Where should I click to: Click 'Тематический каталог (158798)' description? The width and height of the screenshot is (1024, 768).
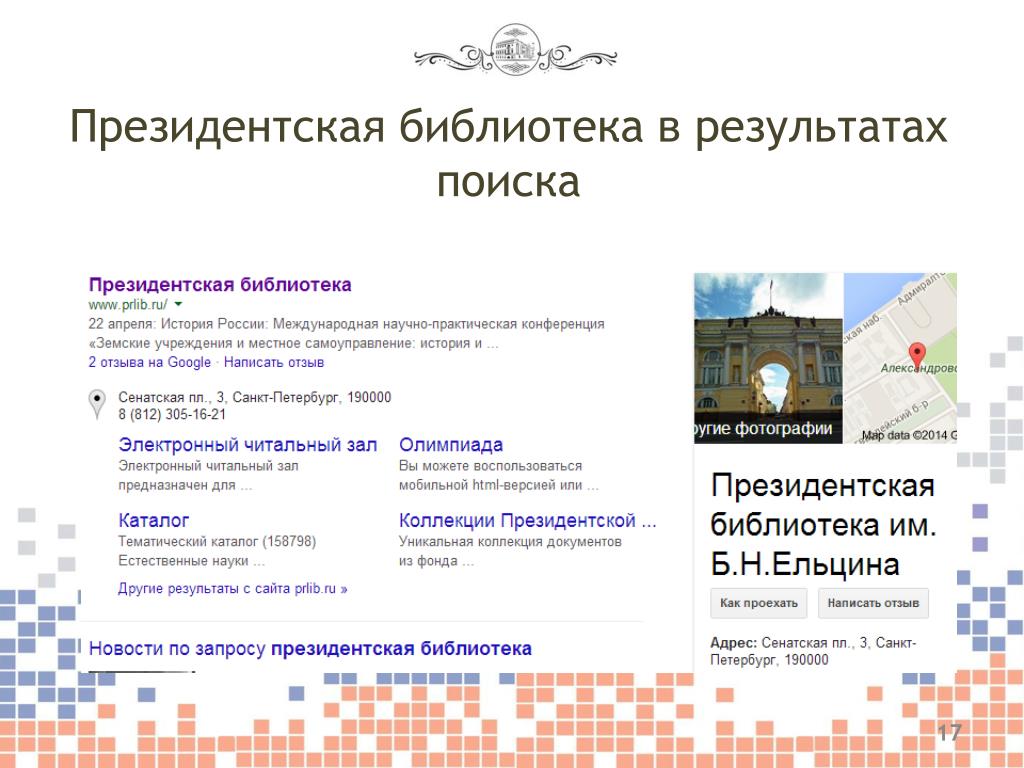(217, 541)
